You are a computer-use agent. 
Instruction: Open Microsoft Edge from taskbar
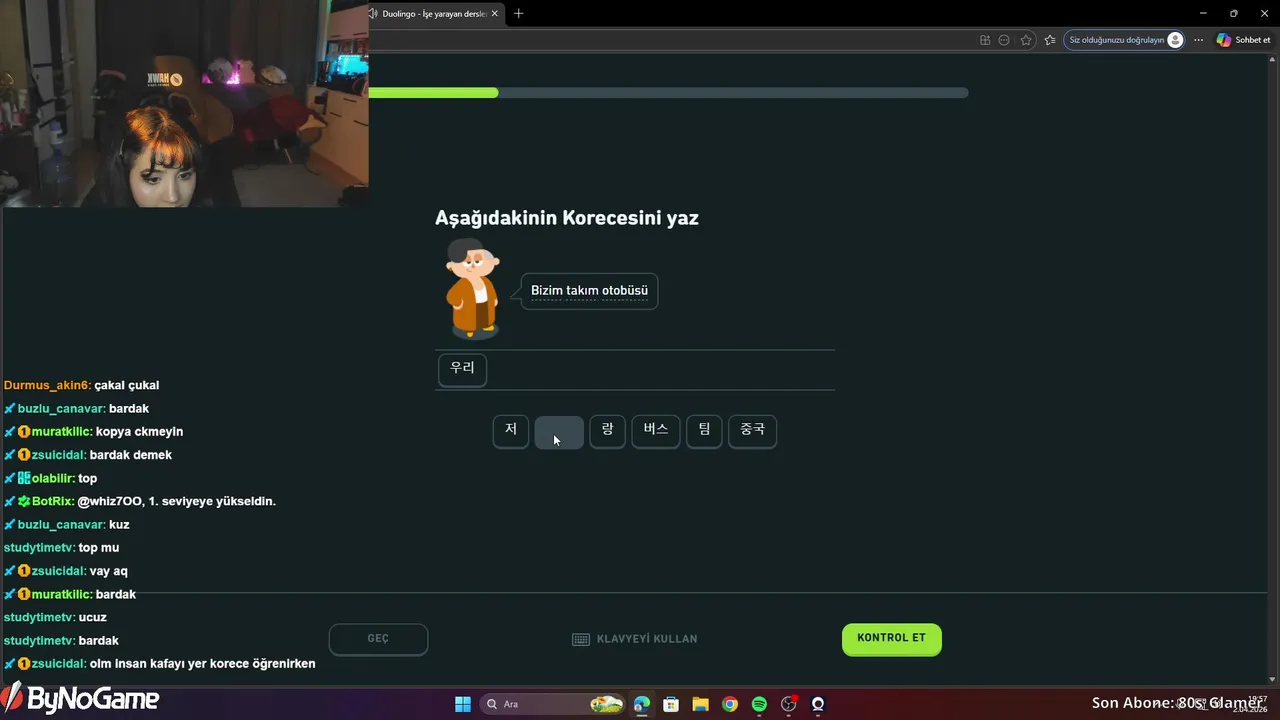point(641,704)
